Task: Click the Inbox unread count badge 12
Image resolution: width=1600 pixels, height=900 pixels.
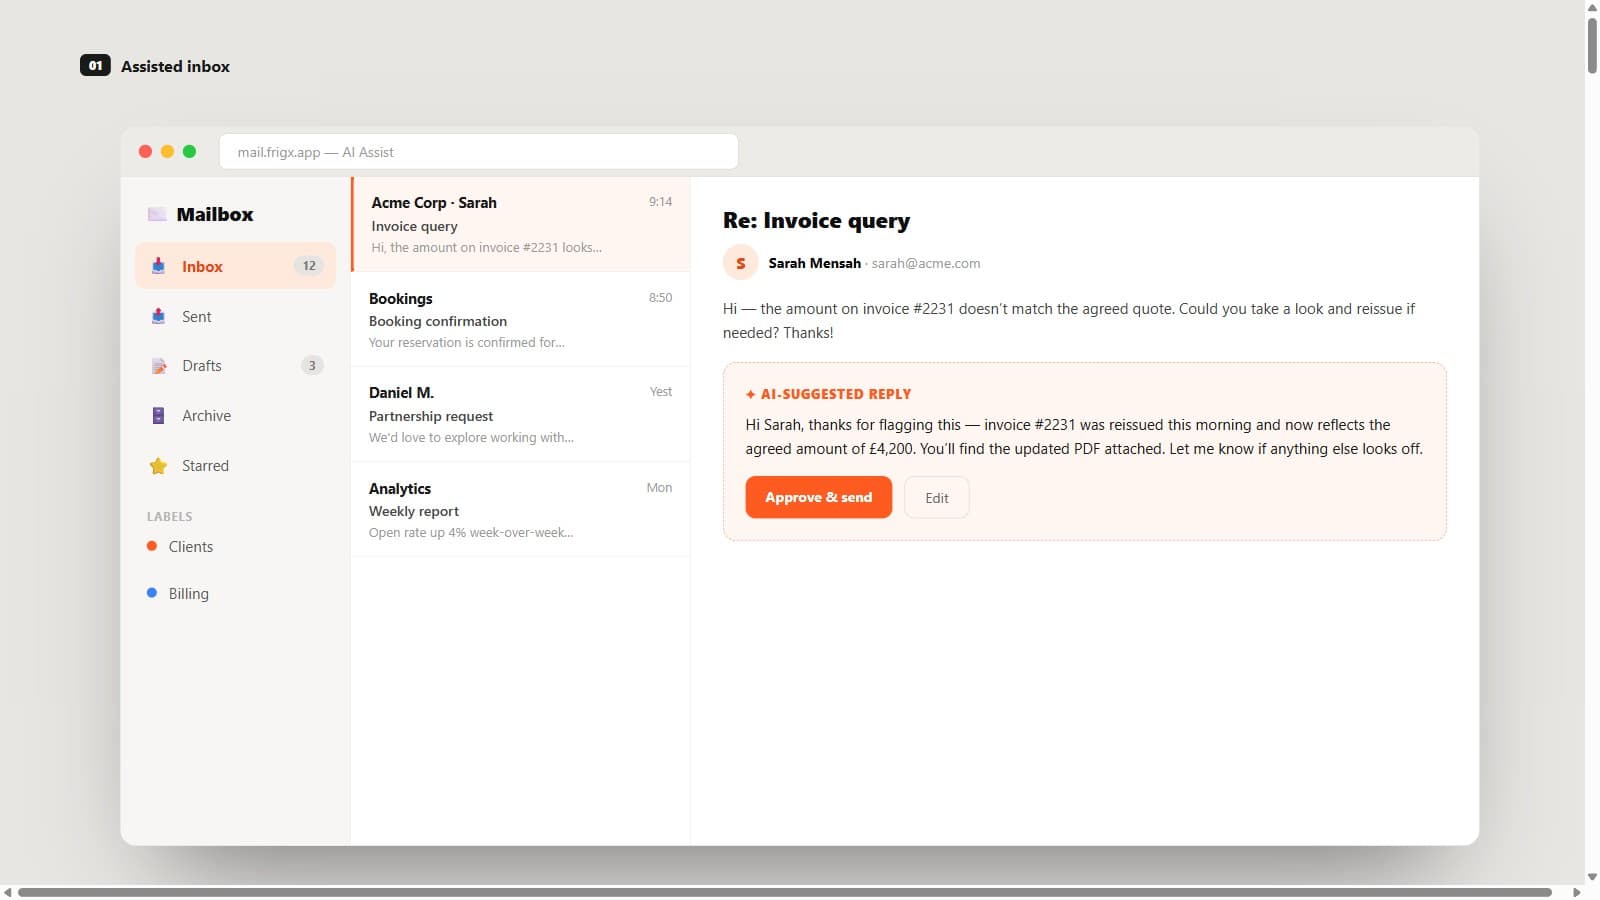Action: 309,266
